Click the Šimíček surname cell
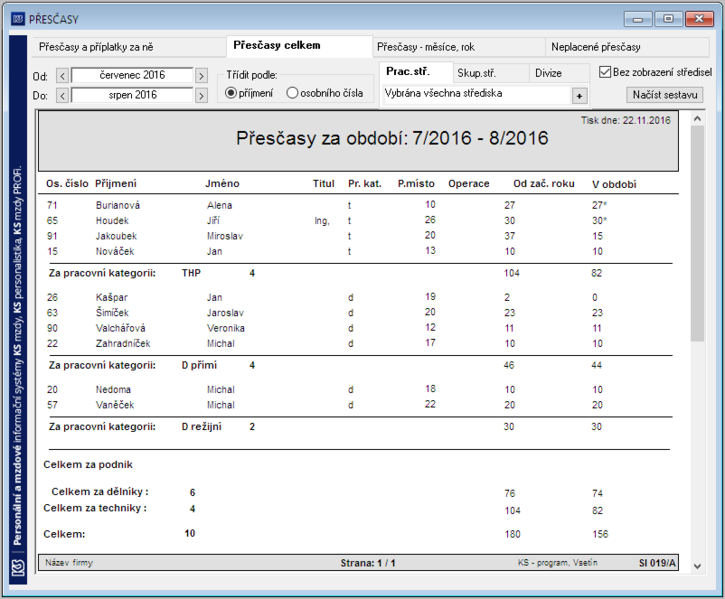 click(112, 313)
